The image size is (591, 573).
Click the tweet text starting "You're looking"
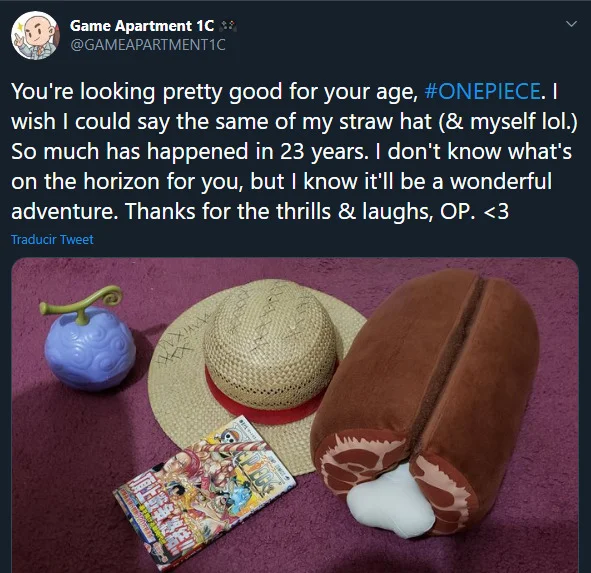(294, 152)
